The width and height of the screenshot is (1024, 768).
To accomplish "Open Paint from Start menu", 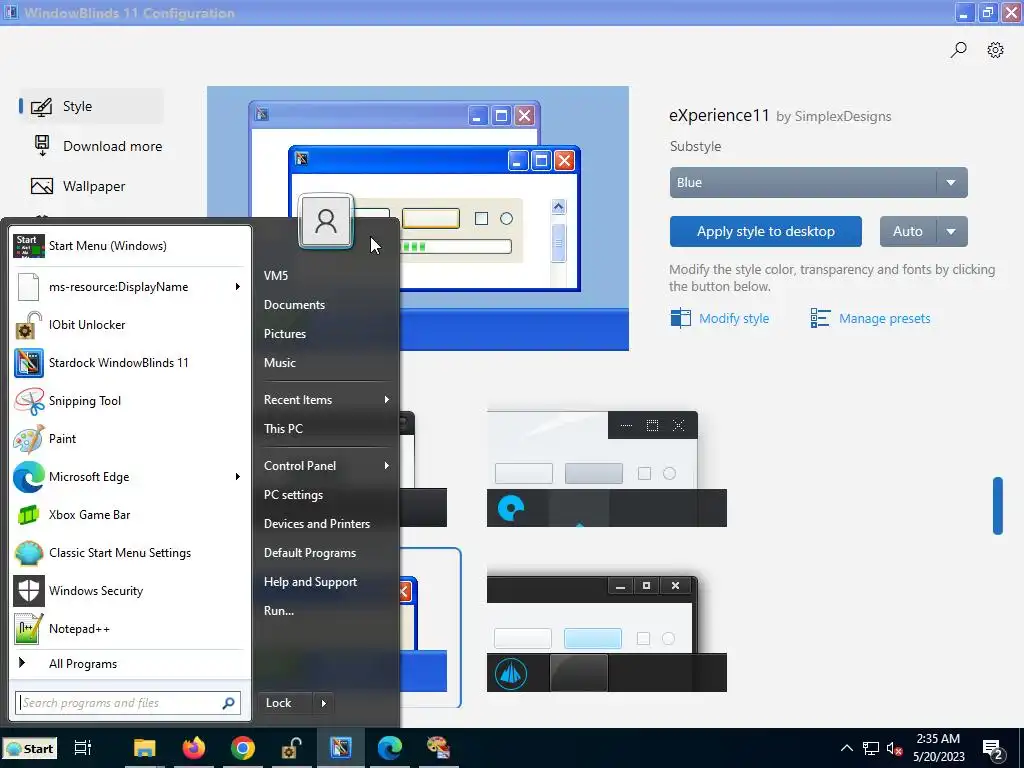I will (x=129, y=438).
